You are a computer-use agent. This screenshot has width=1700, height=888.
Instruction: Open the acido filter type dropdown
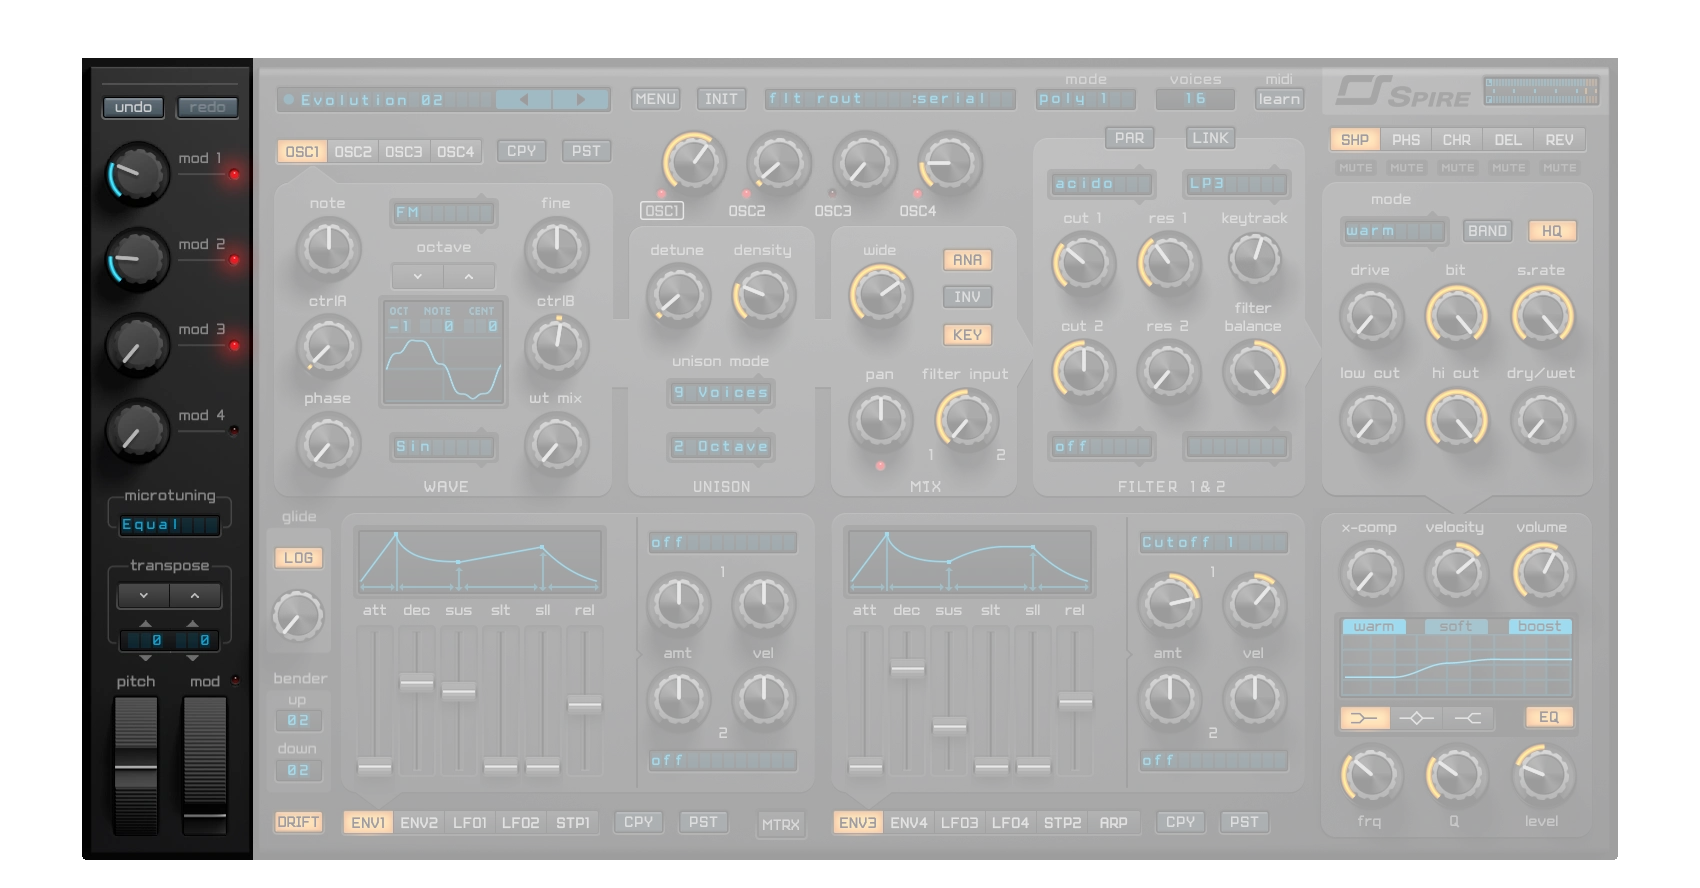pyautogui.click(x=1101, y=184)
